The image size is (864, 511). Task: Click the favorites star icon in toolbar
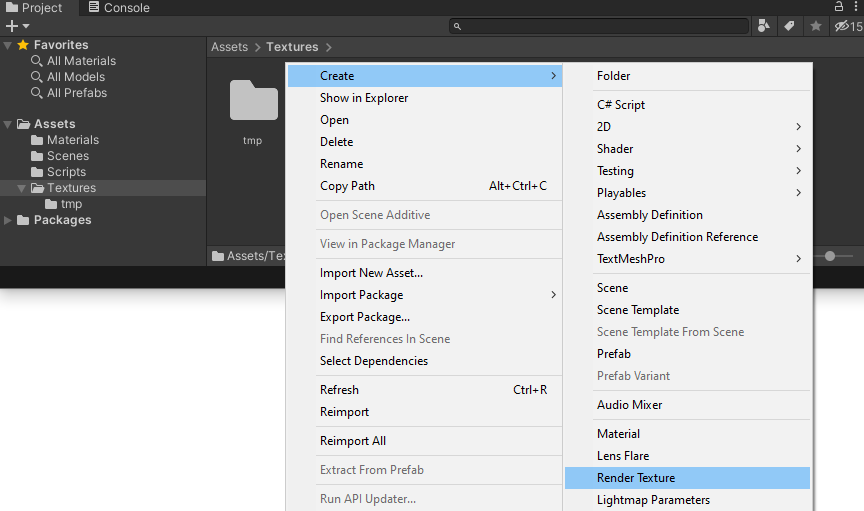click(x=816, y=26)
